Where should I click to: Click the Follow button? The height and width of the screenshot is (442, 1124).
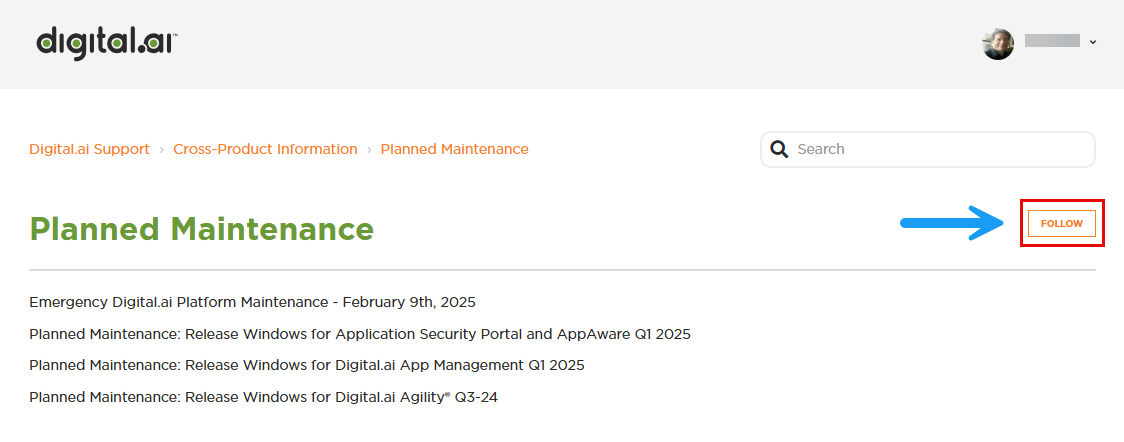(x=1062, y=224)
